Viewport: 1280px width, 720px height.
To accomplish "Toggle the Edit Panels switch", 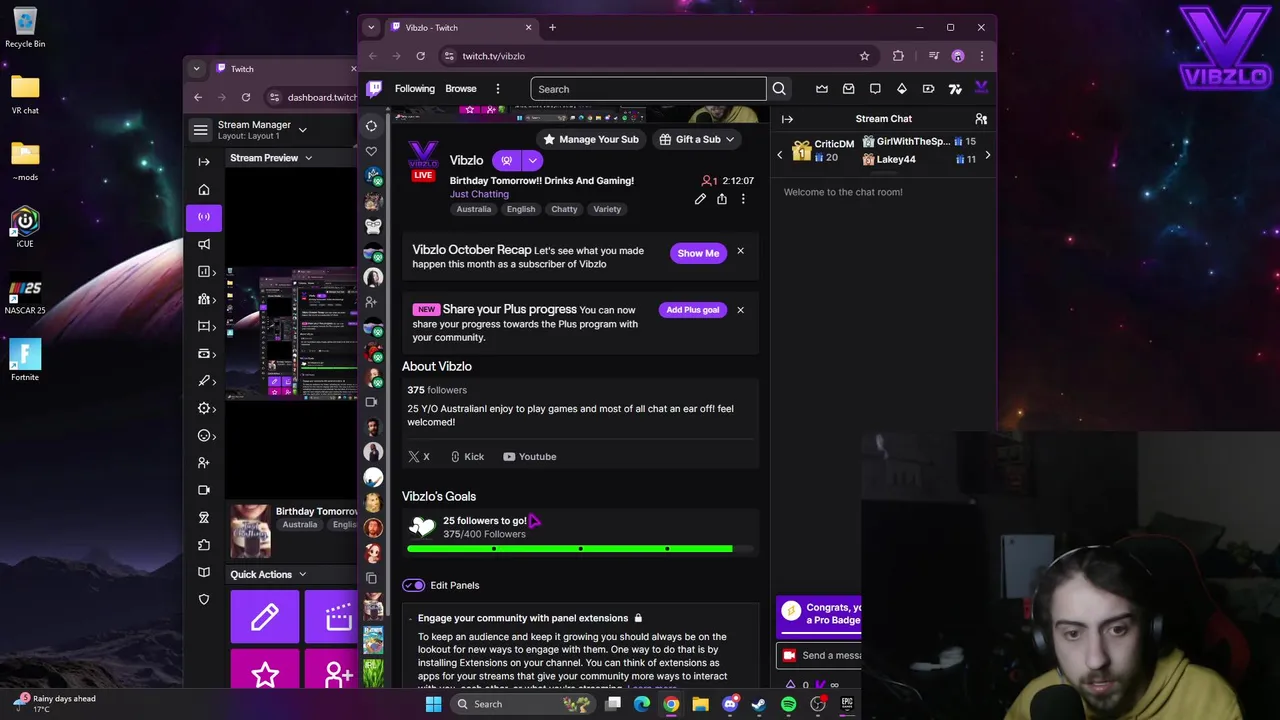I will [413, 585].
